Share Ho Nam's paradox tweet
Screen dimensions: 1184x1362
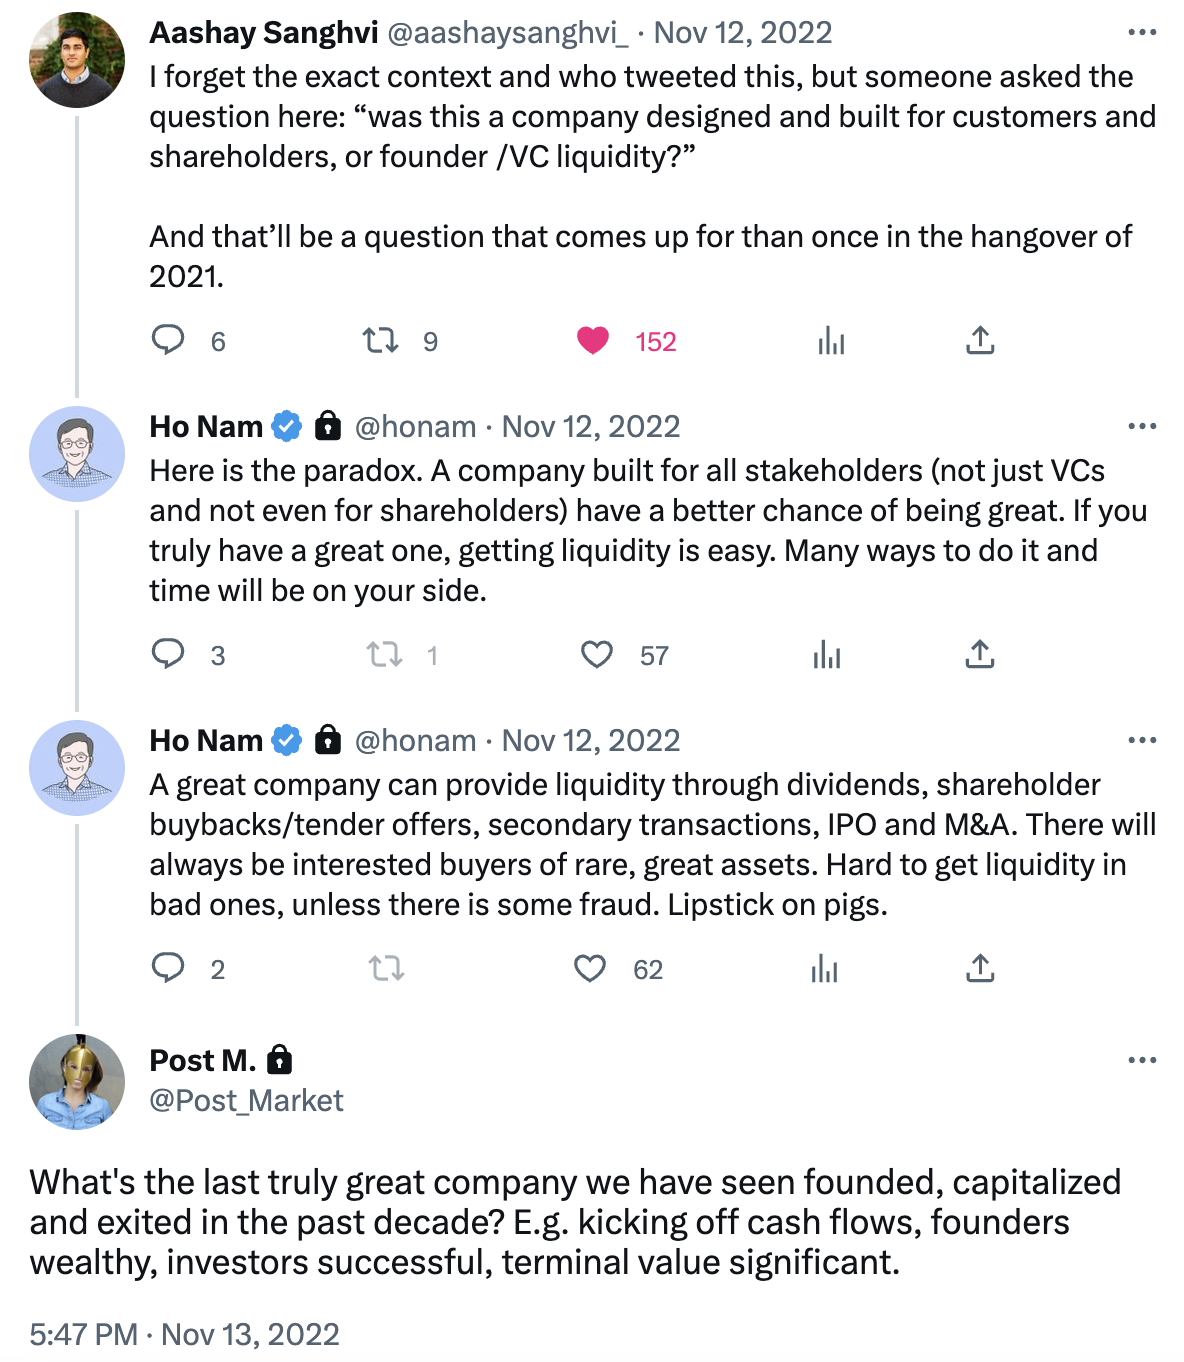point(980,655)
